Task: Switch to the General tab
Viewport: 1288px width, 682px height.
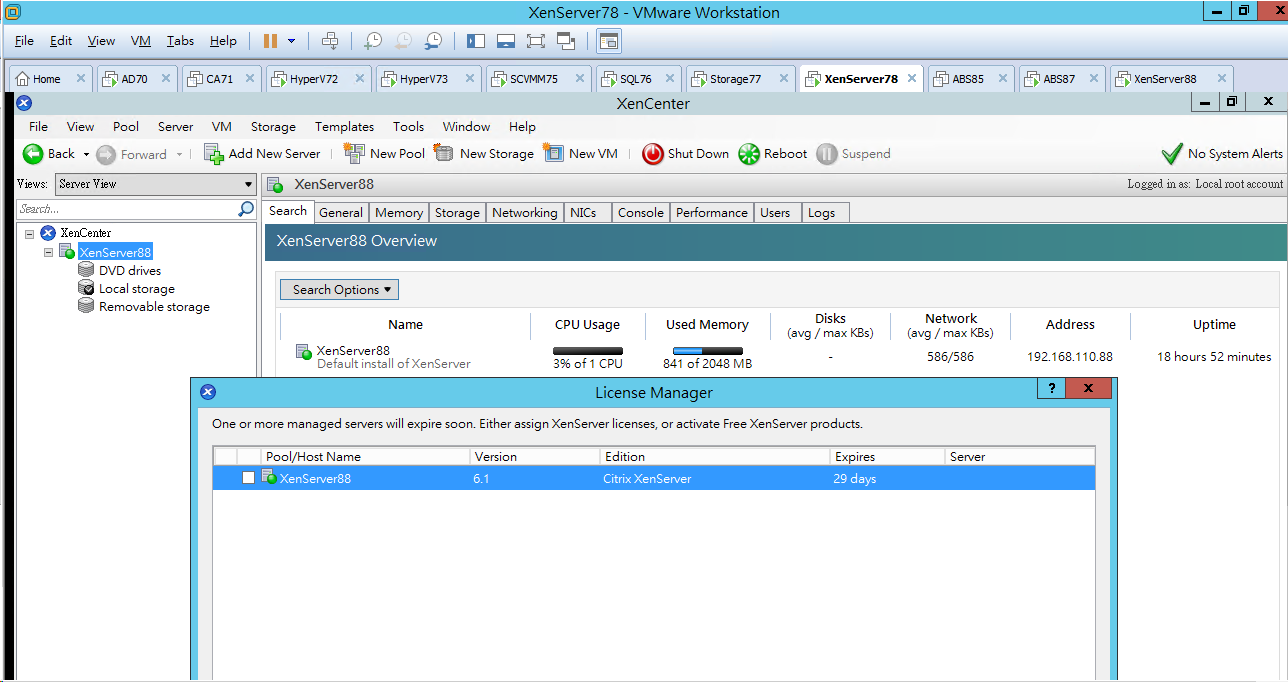Action: 341,212
